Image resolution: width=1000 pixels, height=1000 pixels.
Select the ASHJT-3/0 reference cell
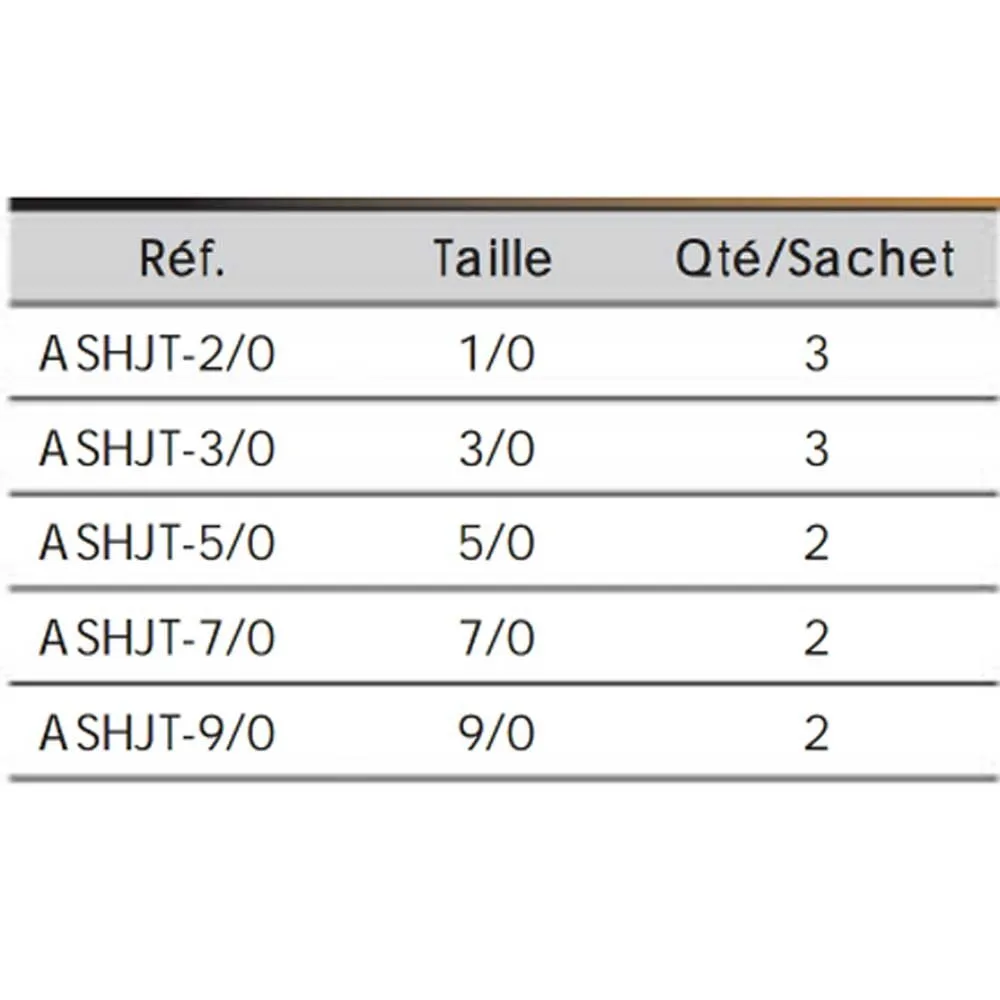point(157,450)
